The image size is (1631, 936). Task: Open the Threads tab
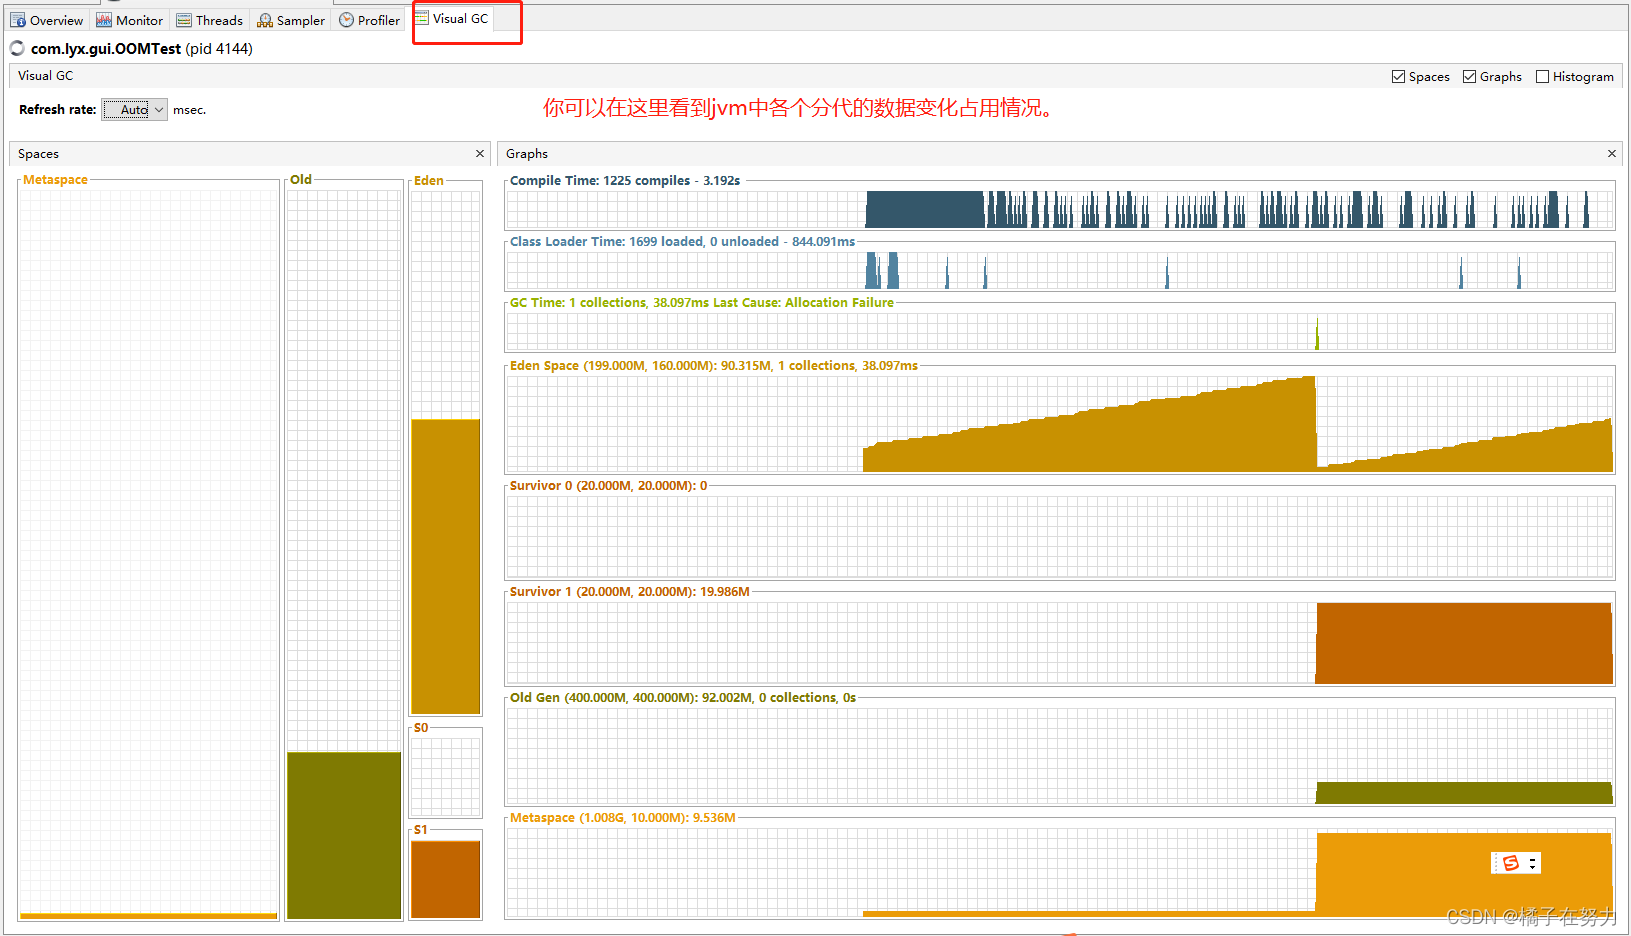click(210, 20)
